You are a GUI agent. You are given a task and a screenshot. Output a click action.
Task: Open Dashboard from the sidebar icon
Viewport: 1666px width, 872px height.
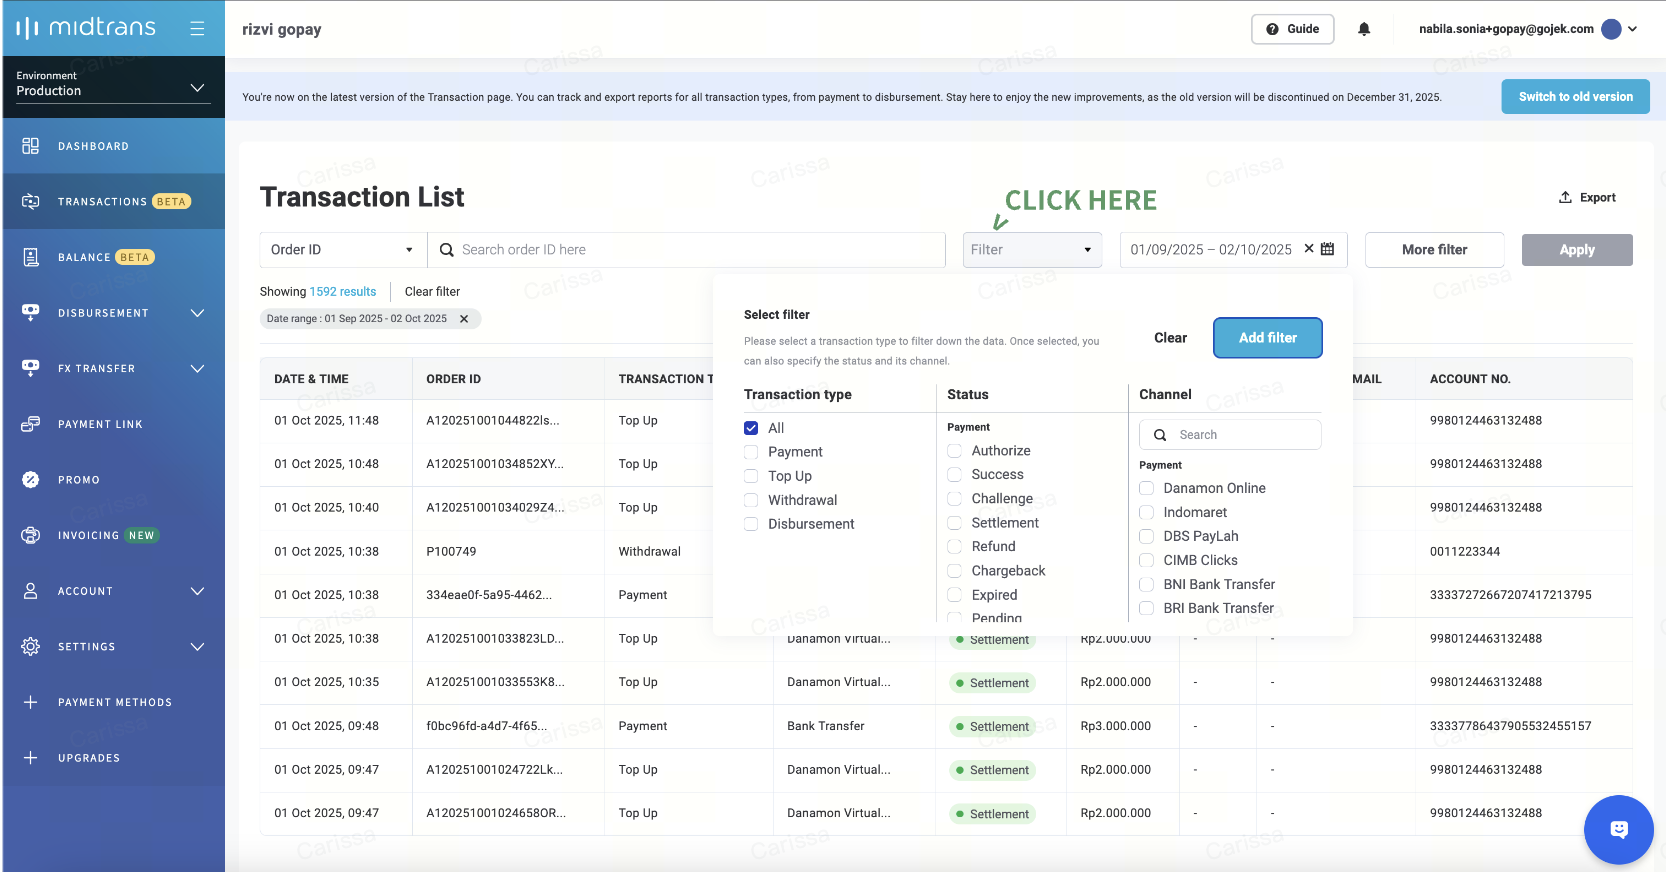[x=31, y=146]
